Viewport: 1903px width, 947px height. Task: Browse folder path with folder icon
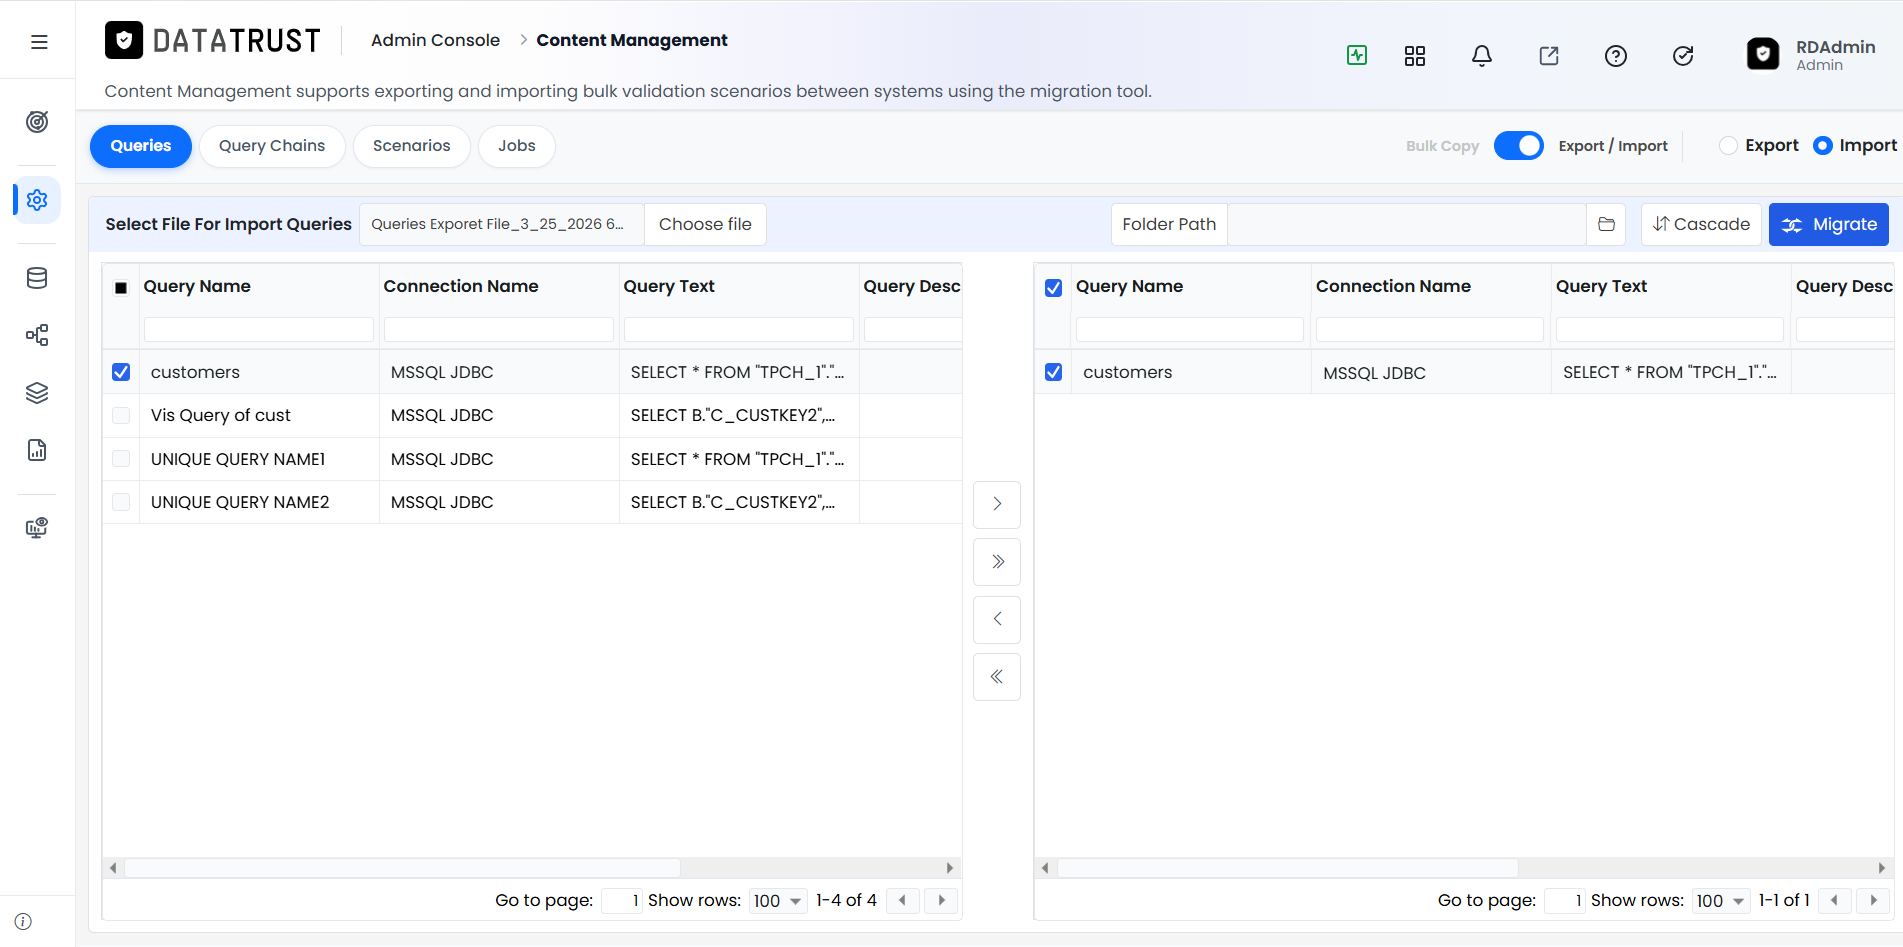1606,224
